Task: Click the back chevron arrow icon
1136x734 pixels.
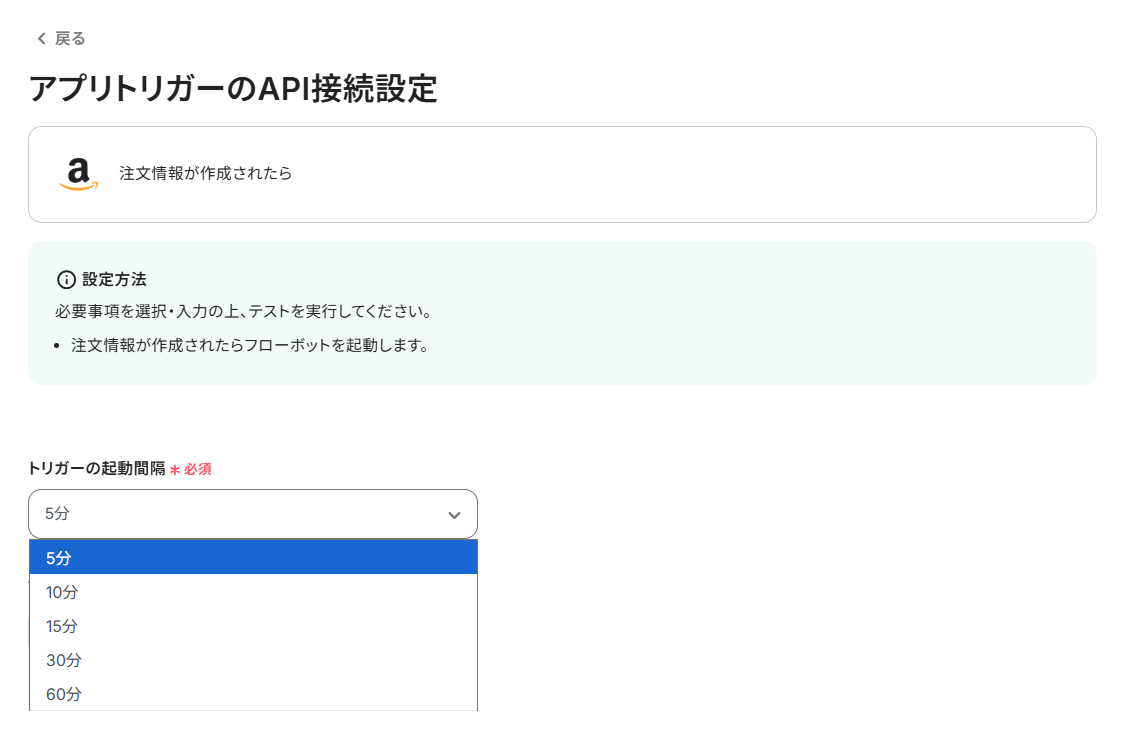Action: (x=41, y=39)
